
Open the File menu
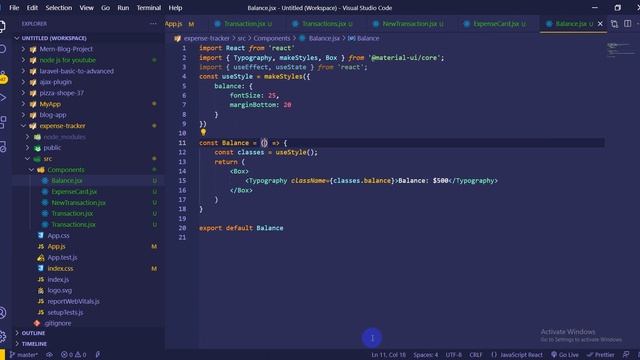pyautogui.click(x=14, y=8)
